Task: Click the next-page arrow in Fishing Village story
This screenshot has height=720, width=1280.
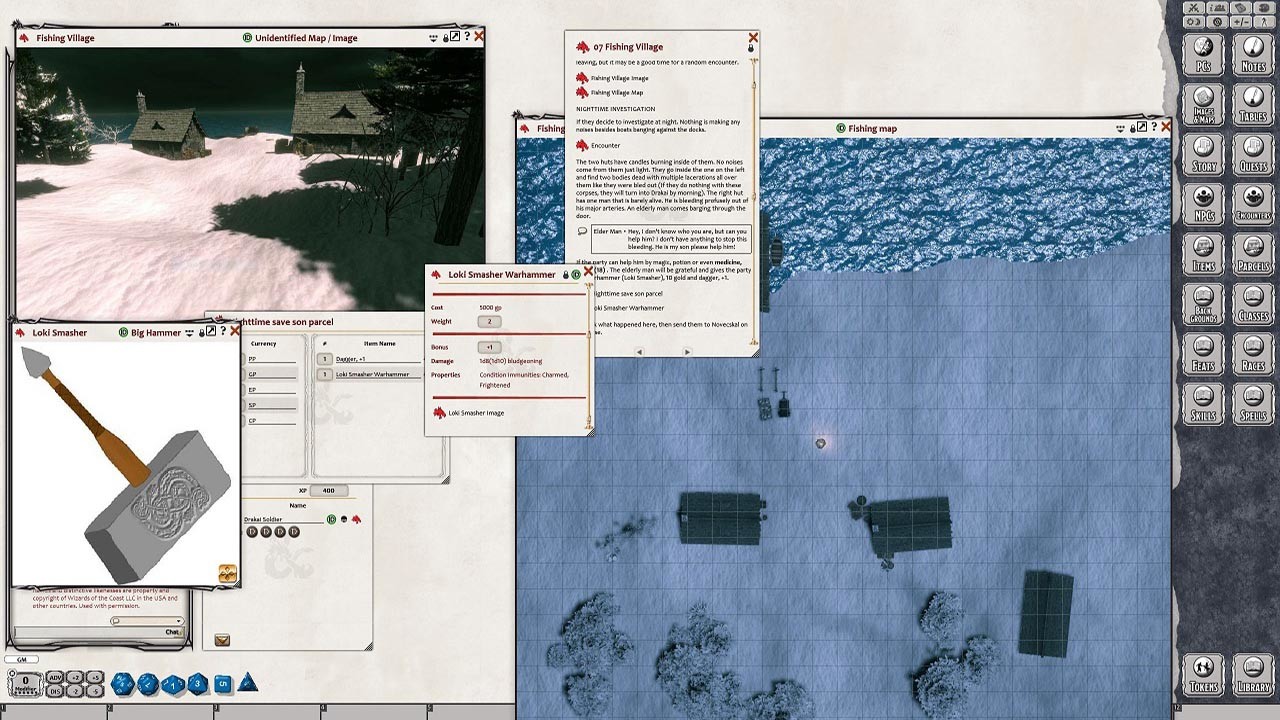Action: [687, 352]
